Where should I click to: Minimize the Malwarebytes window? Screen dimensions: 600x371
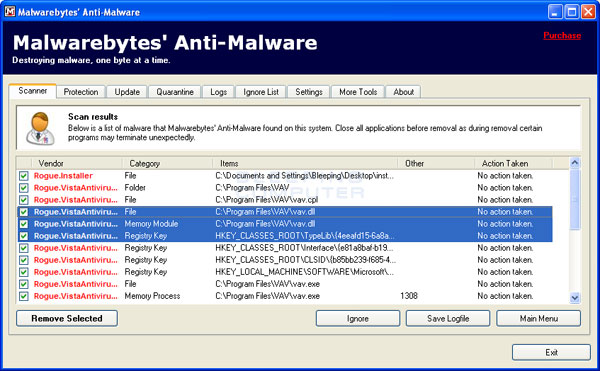click(x=555, y=12)
